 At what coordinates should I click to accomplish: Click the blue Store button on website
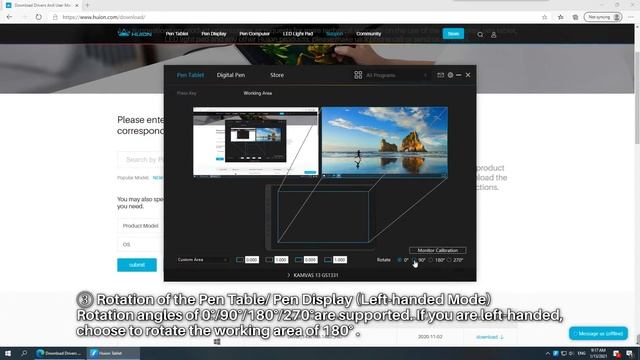[453, 34]
